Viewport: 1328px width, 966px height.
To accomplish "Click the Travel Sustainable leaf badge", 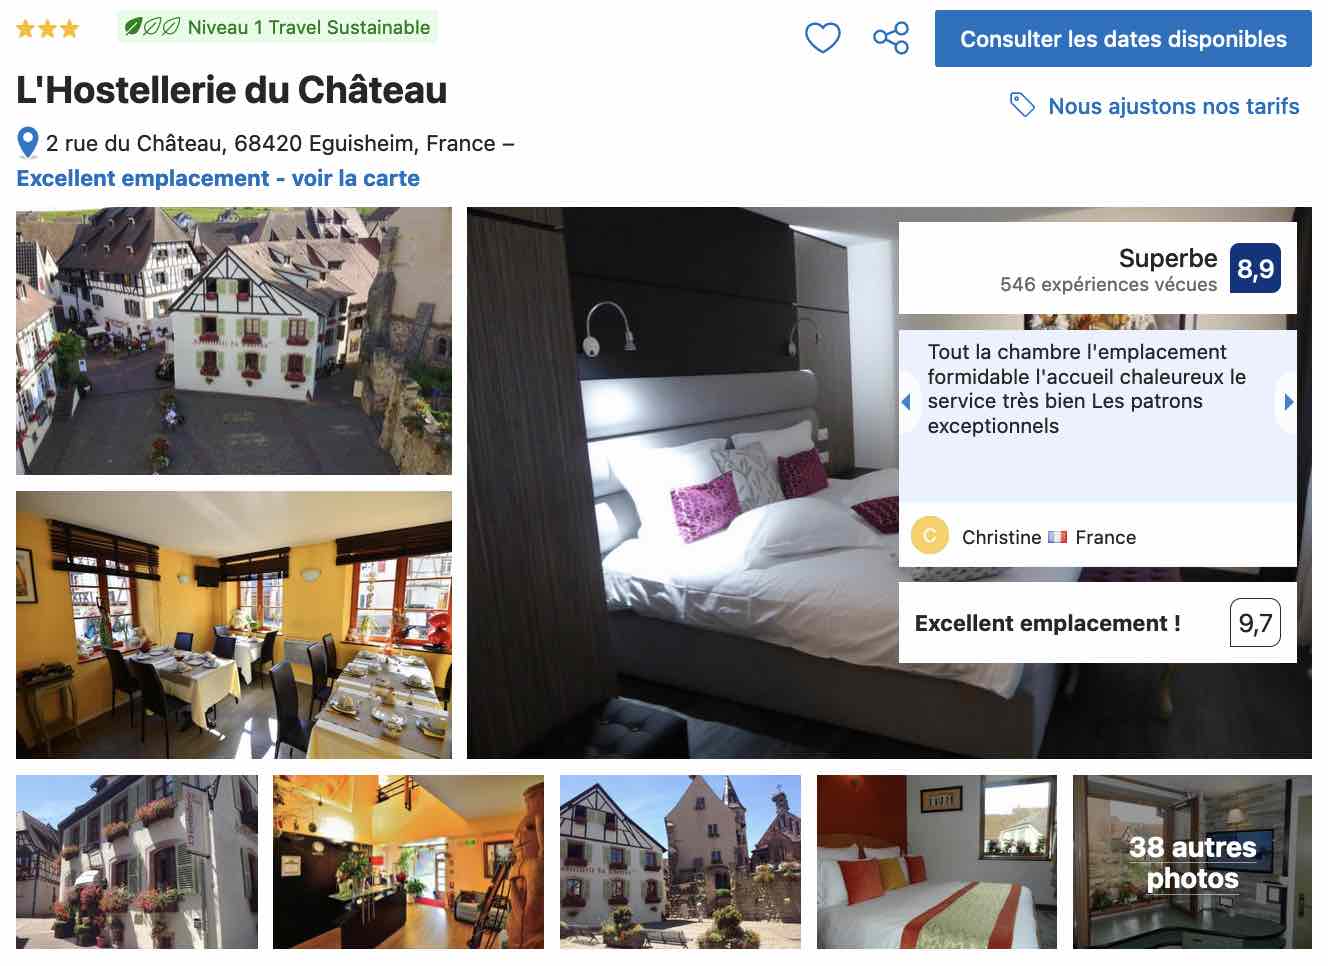I will (x=277, y=27).
